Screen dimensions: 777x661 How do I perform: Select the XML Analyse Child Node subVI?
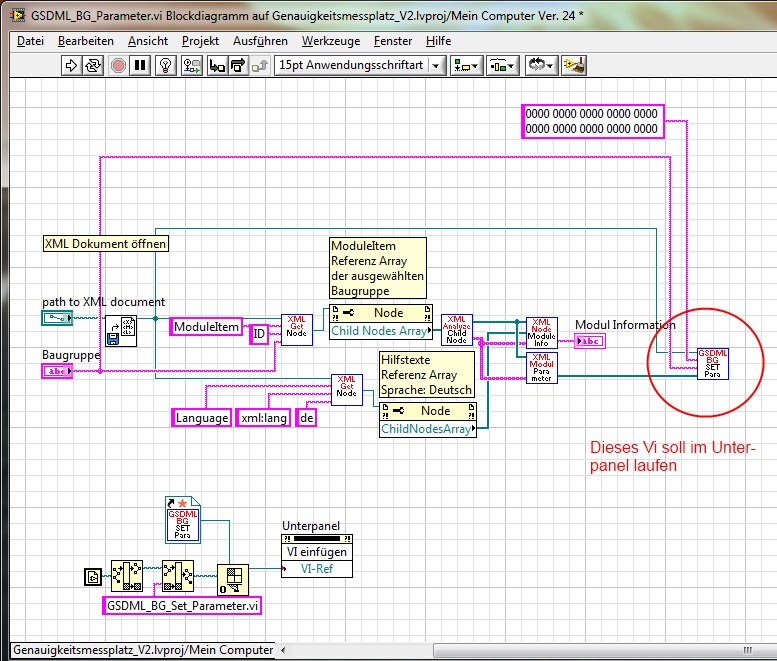[x=456, y=329]
